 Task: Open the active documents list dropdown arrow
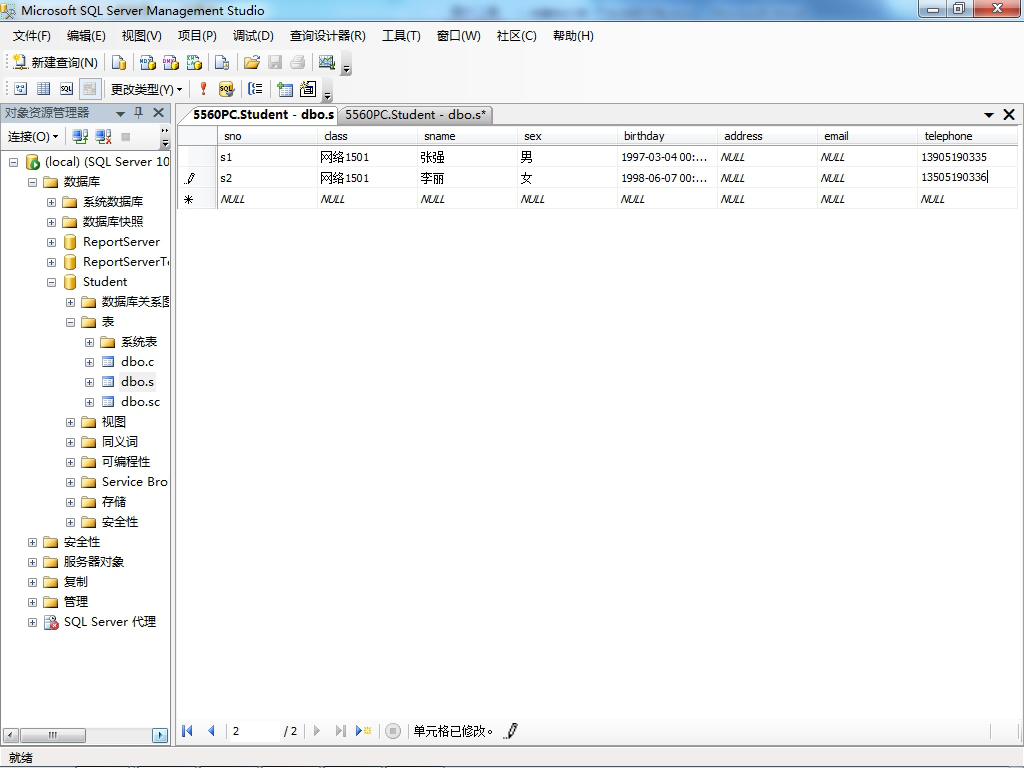[x=989, y=115]
